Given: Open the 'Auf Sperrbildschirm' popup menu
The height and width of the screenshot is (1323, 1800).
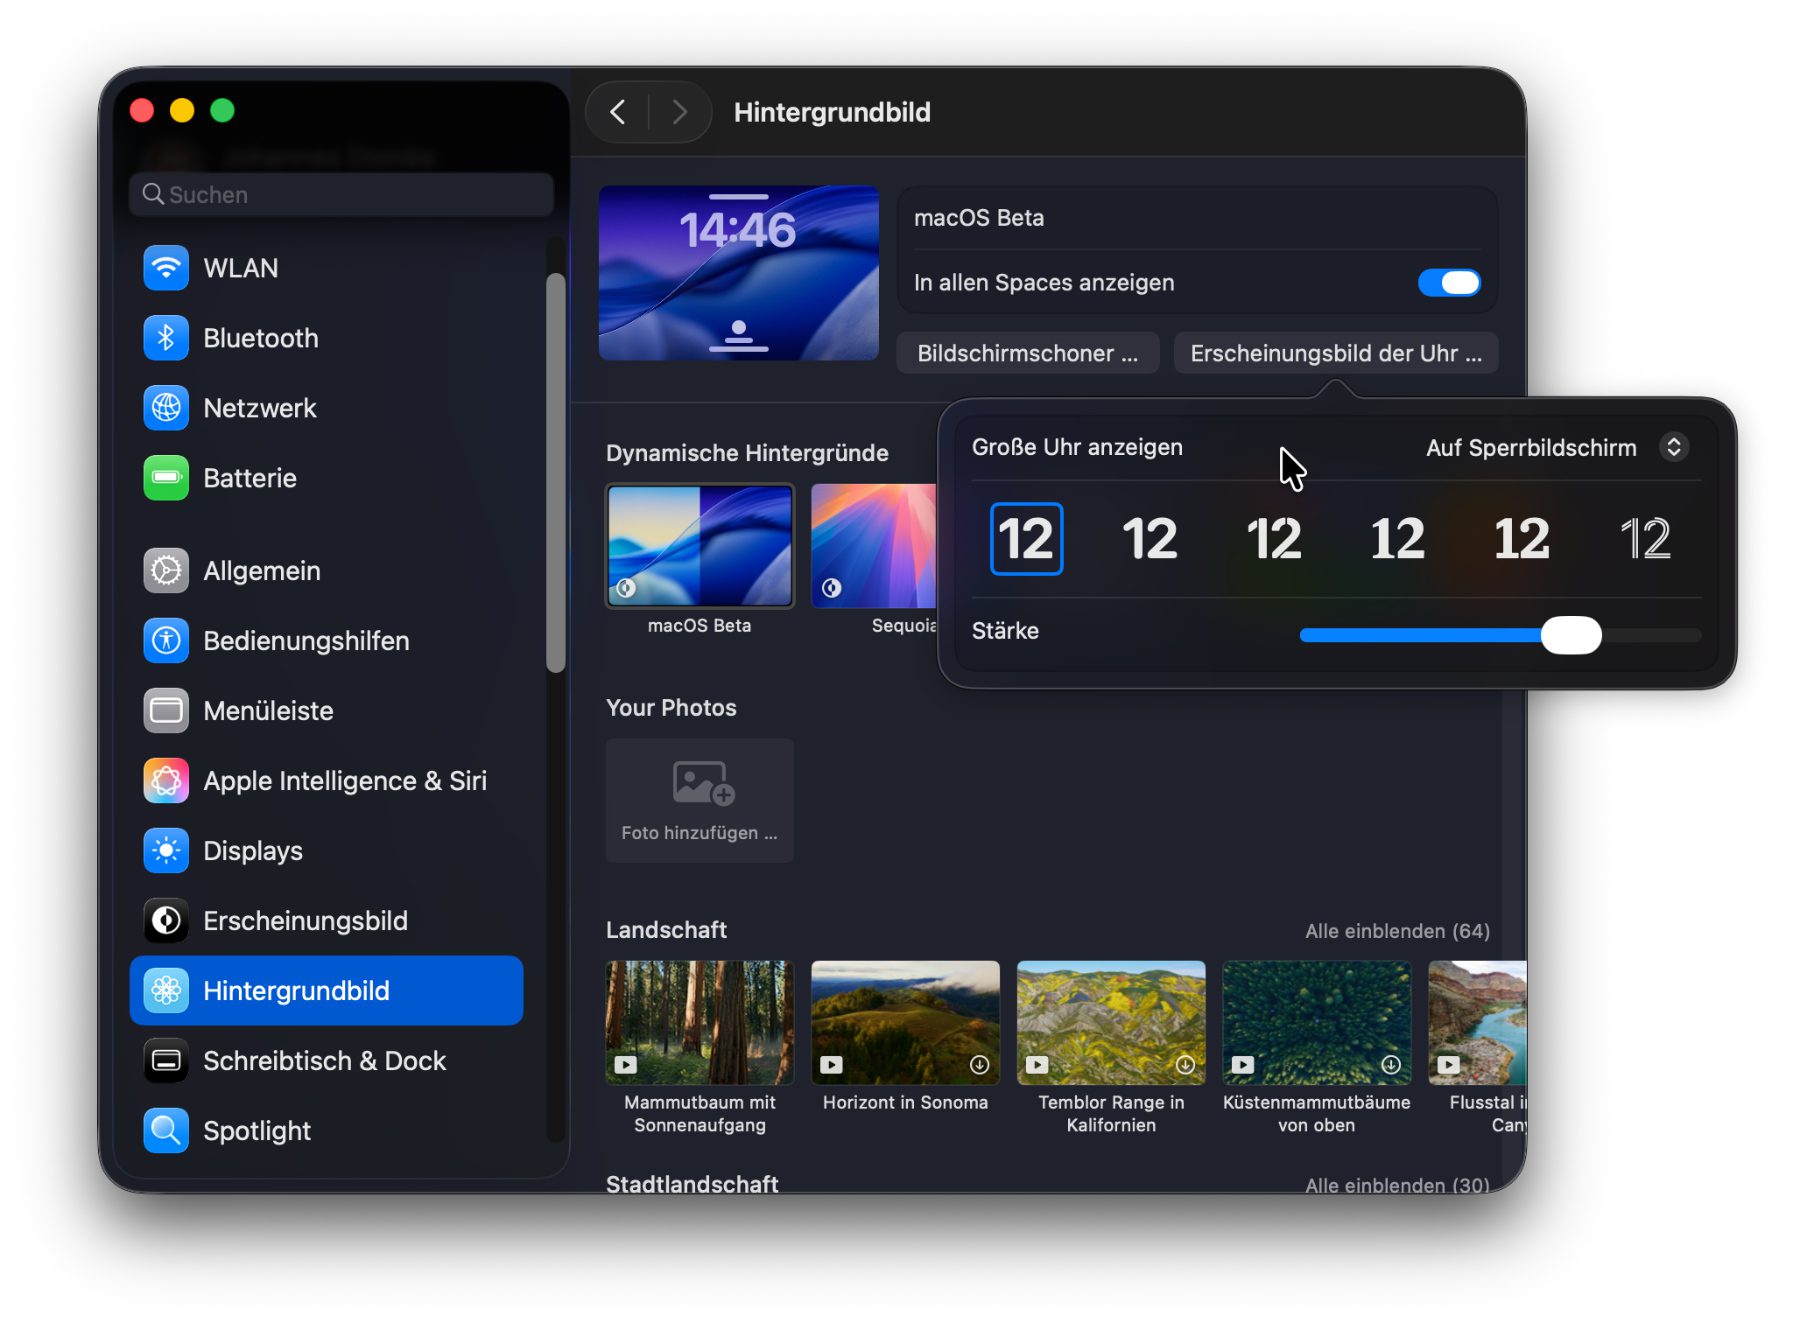Looking at the screenshot, I should coord(1556,447).
